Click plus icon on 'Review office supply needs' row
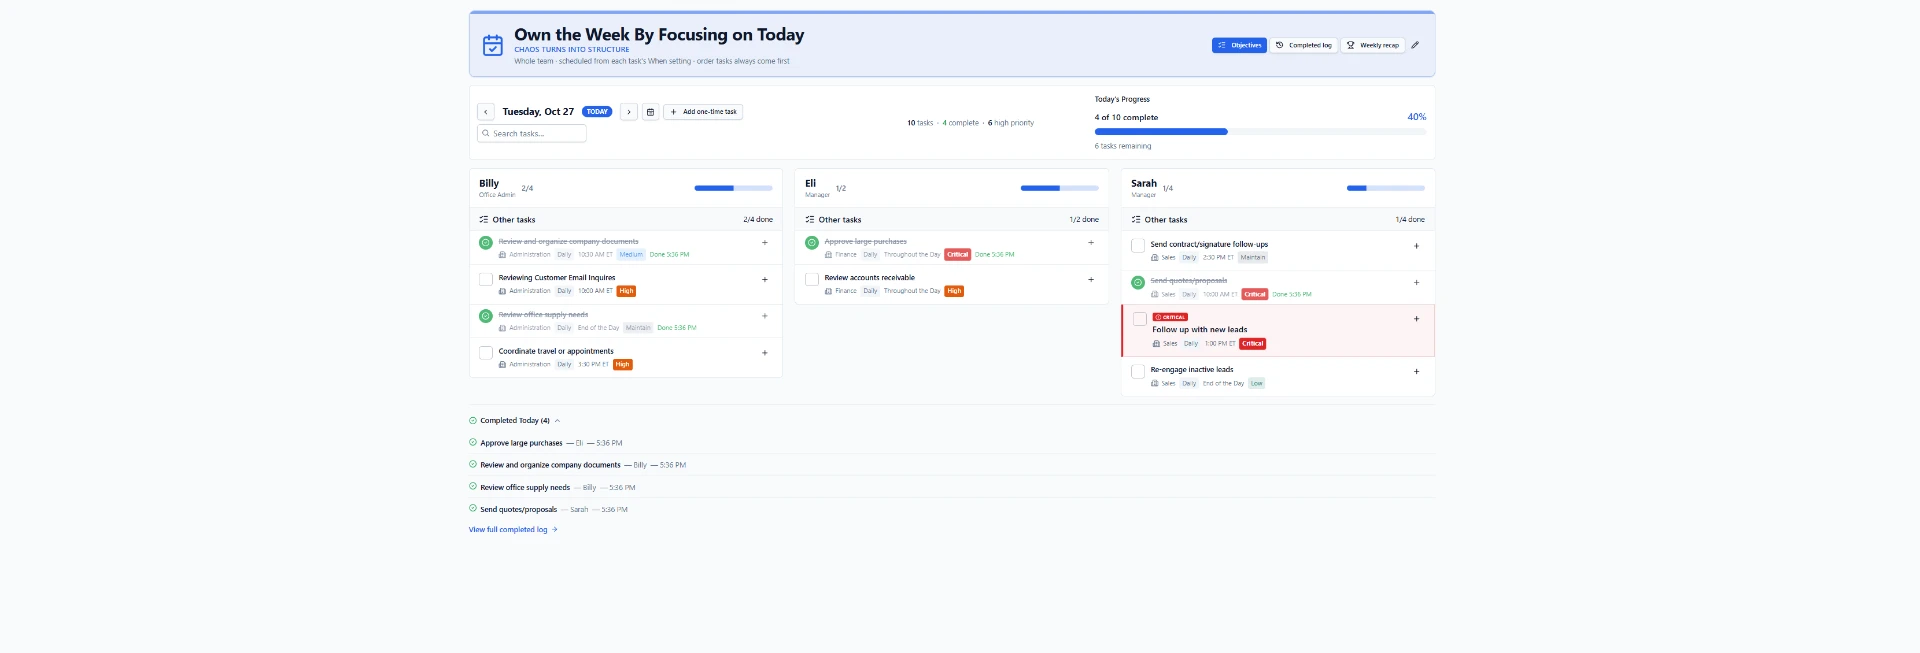The image size is (1920, 653). 765,316
